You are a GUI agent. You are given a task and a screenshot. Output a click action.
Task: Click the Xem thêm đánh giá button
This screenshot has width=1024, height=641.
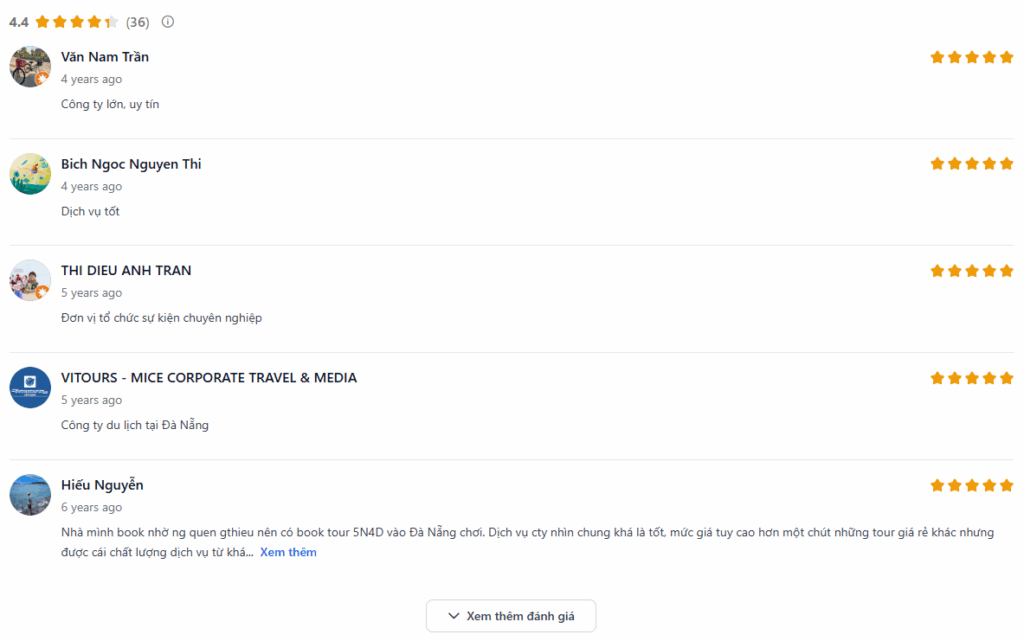point(511,616)
